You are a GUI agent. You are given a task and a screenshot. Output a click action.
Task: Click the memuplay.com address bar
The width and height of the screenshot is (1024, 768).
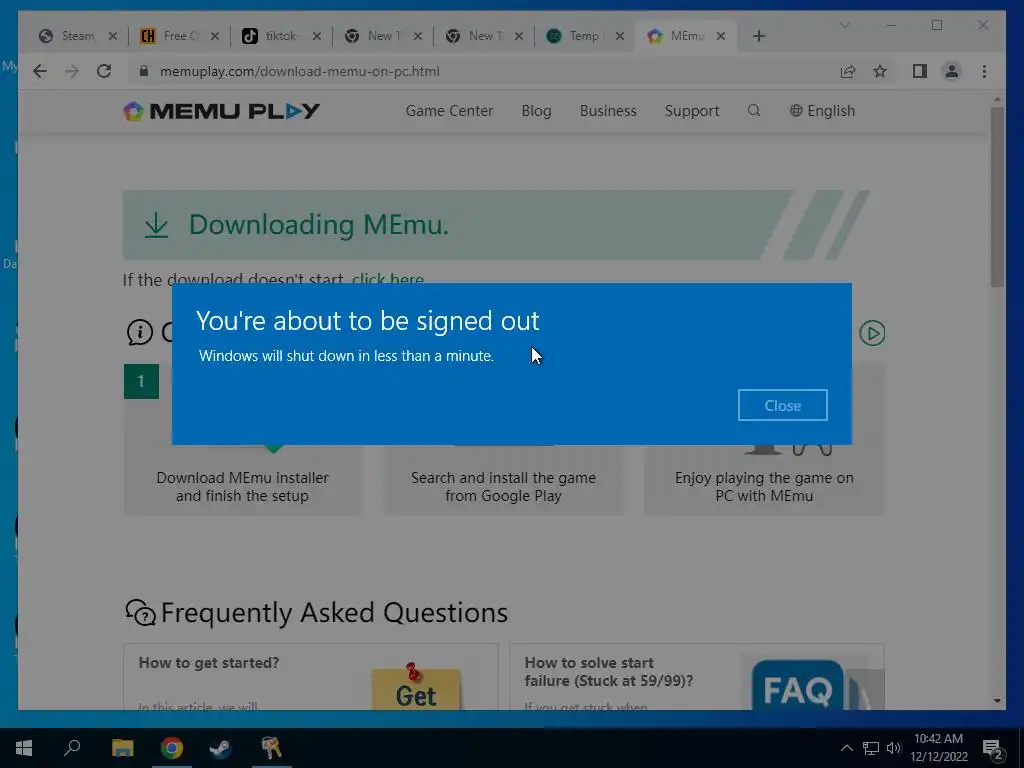point(483,71)
